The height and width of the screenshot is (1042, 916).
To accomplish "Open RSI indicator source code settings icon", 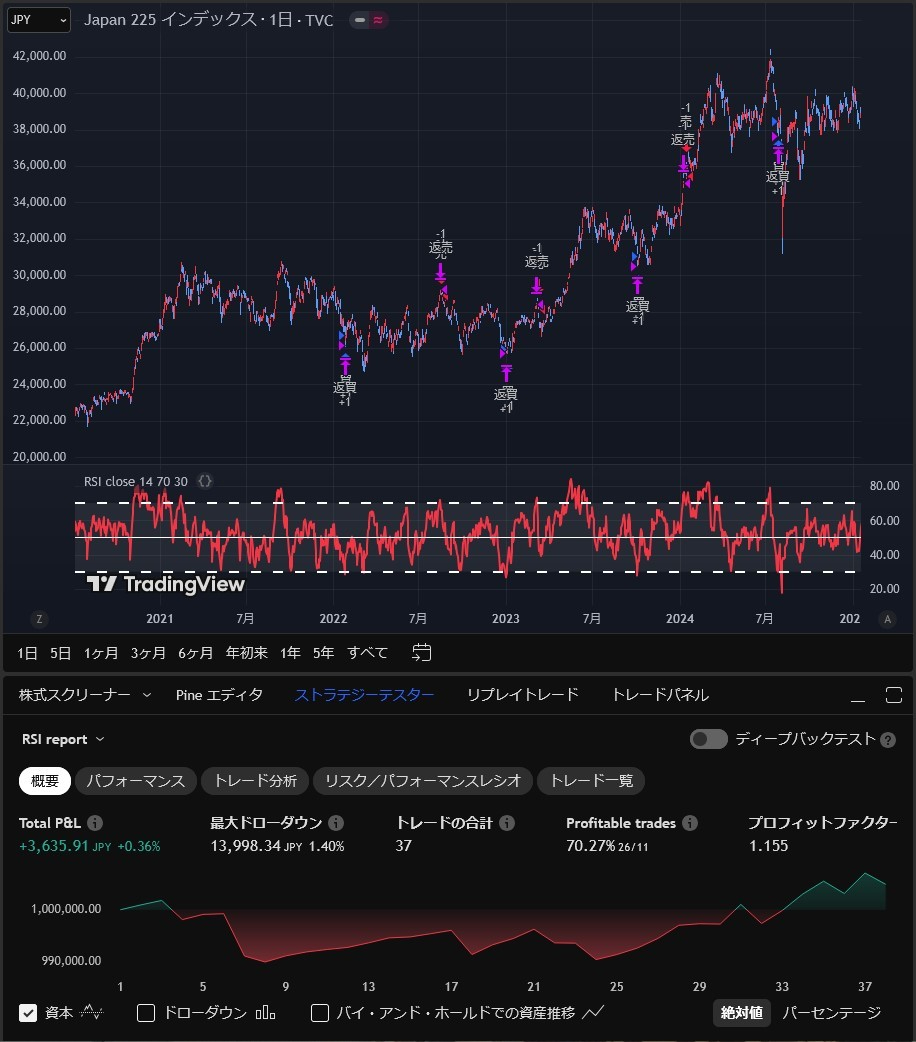I will [205, 481].
